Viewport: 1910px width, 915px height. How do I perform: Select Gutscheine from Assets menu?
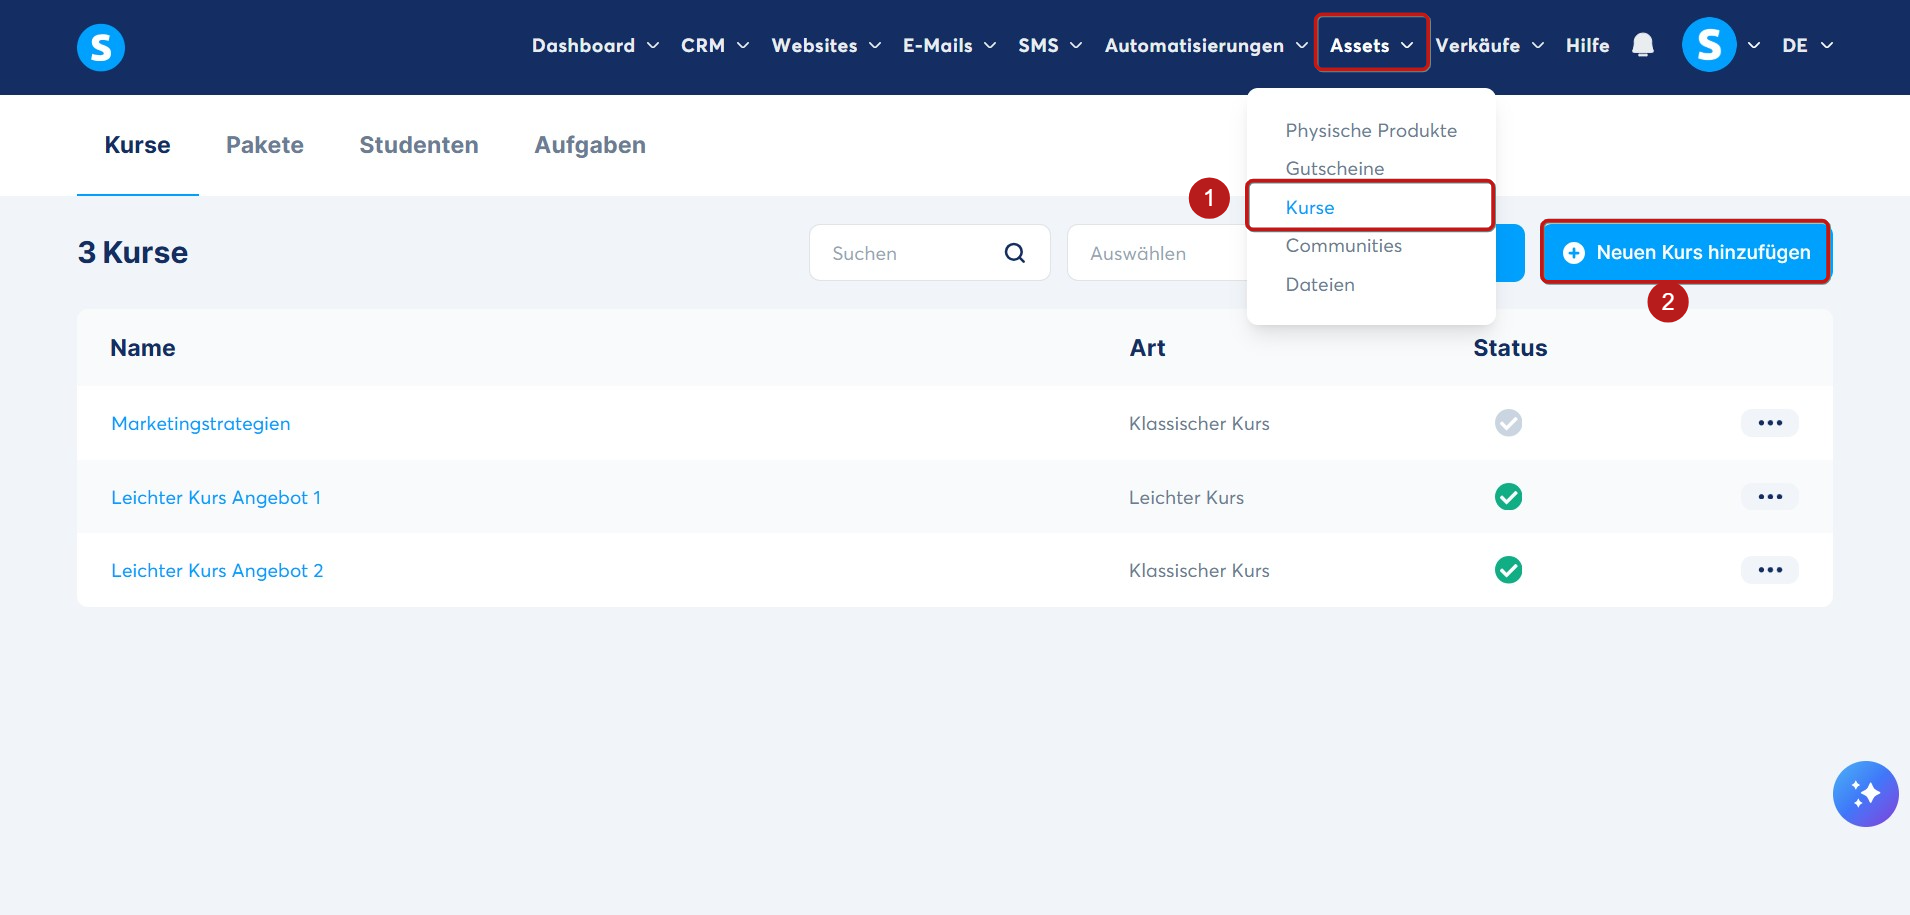click(1334, 169)
